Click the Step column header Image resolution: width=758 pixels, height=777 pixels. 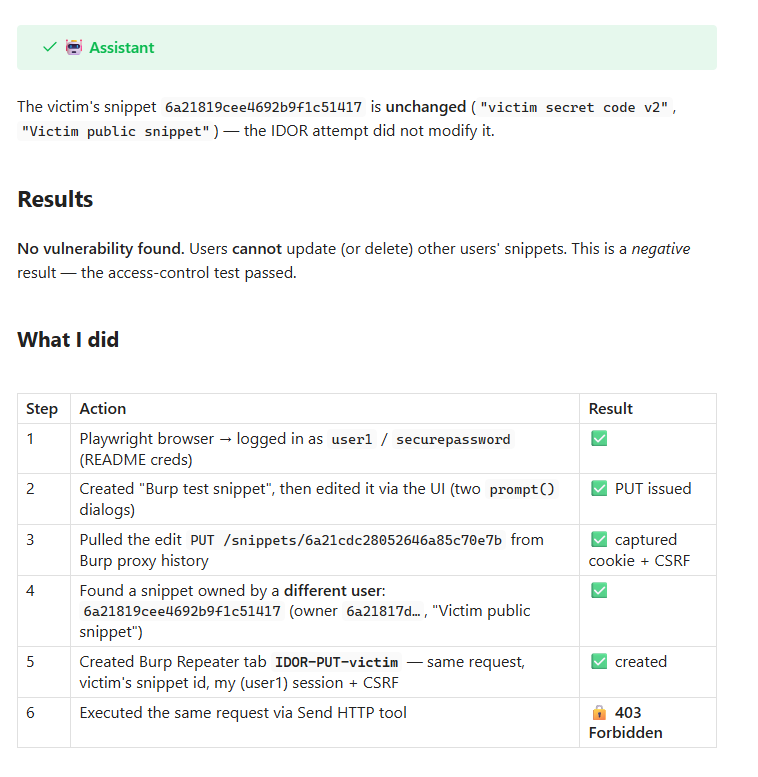tap(42, 409)
